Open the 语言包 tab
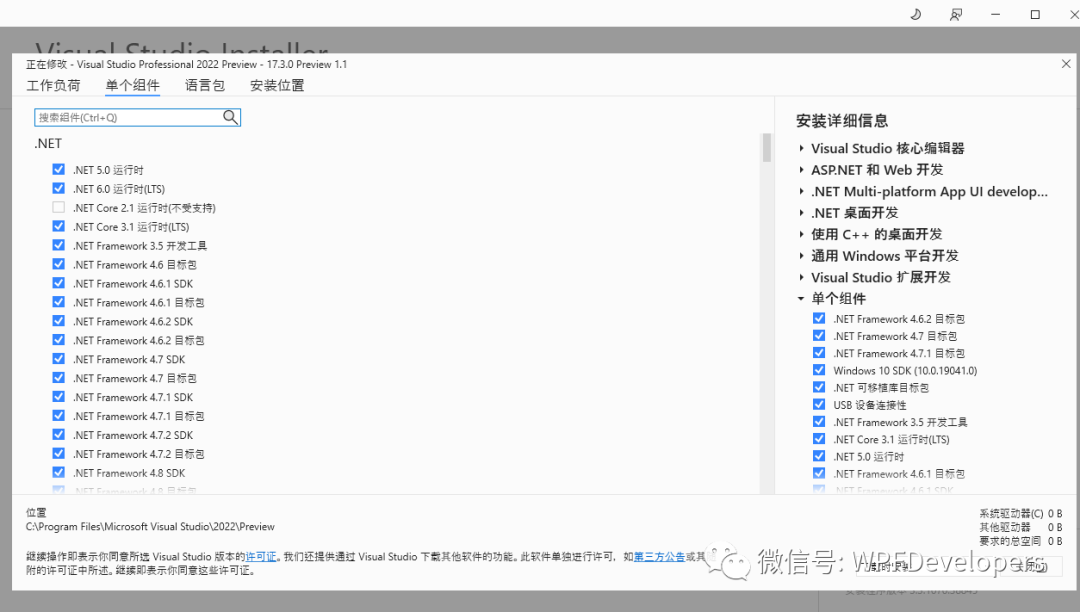This screenshot has height=612, width=1080. pyautogui.click(x=205, y=85)
